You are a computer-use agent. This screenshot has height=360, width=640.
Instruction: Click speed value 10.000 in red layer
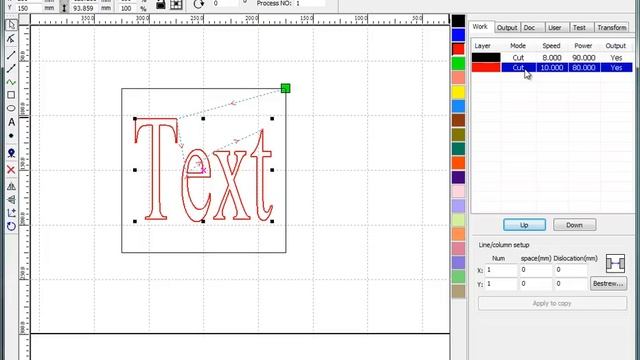tap(551, 67)
